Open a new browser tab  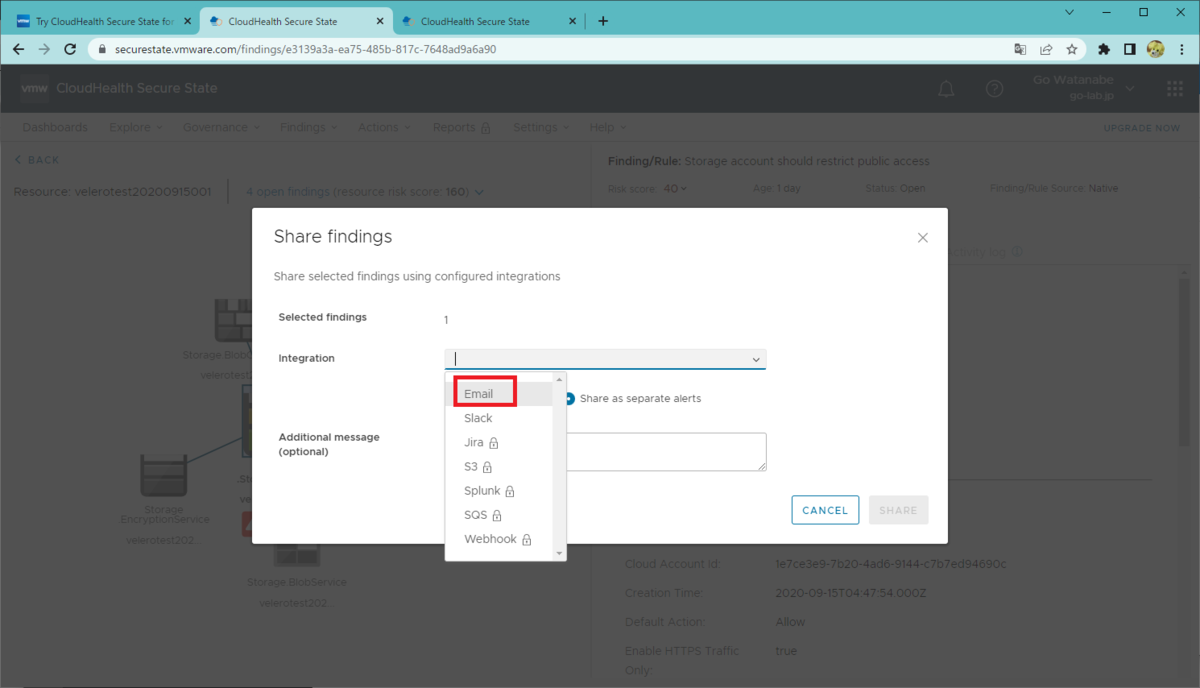click(603, 21)
